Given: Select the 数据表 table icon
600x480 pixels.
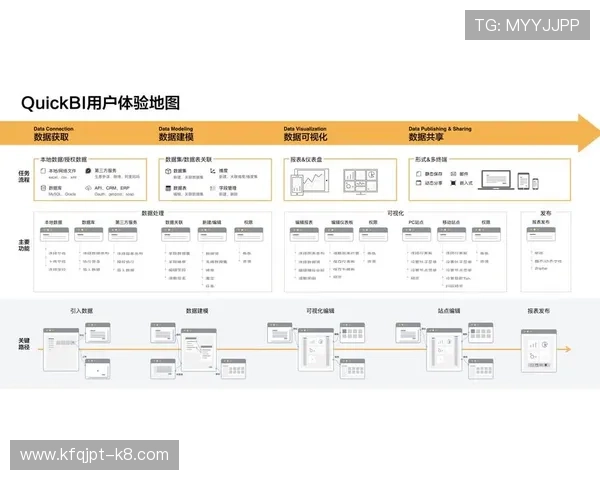Looking at the screenshot, I should tap(168, 188).
